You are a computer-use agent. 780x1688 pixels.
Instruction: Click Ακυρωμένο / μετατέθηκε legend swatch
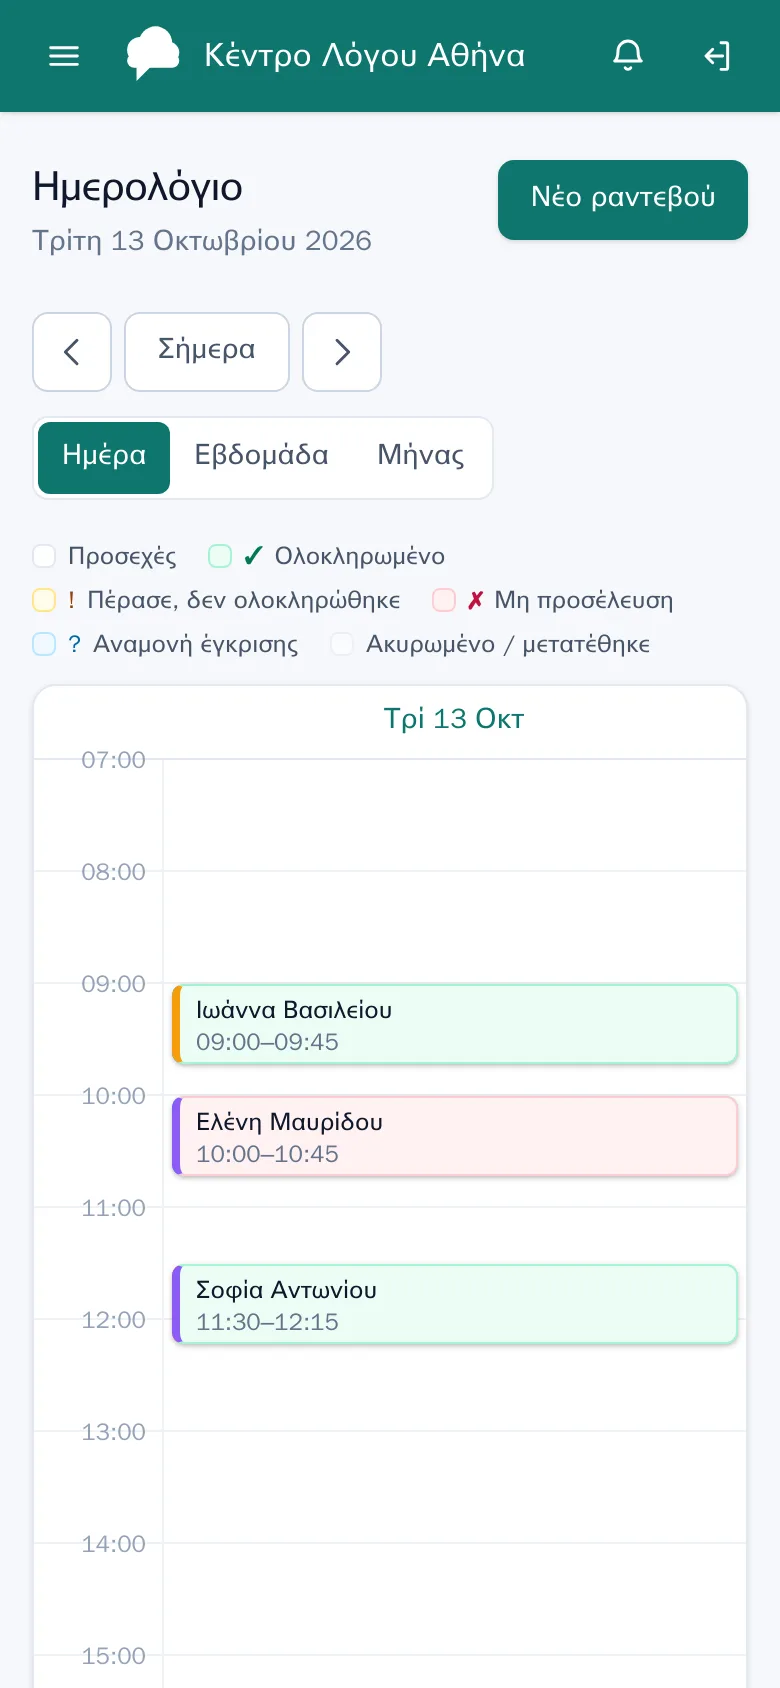(342, 644)
